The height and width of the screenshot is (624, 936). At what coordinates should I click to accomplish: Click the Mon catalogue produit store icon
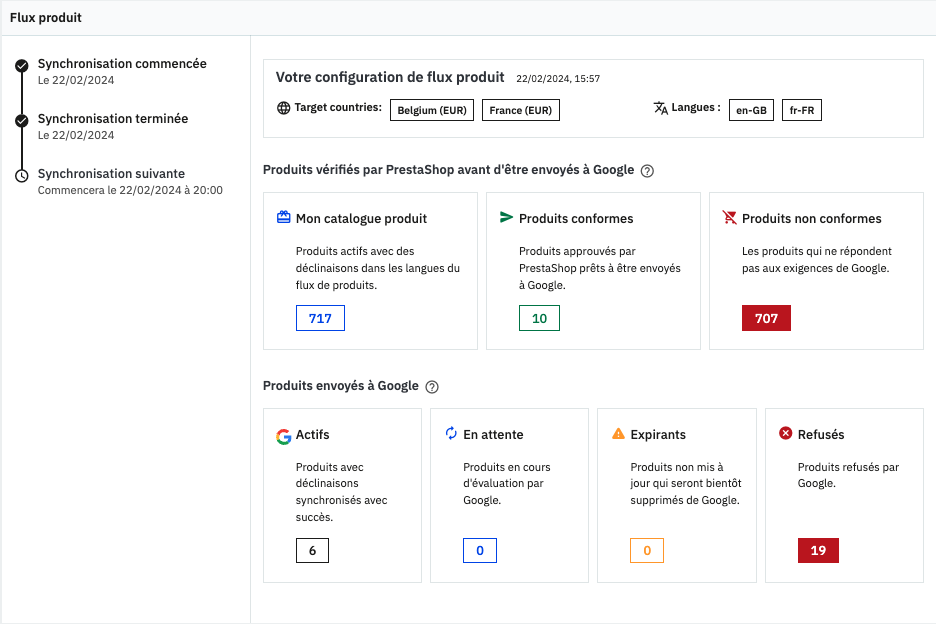pos(283,218)
